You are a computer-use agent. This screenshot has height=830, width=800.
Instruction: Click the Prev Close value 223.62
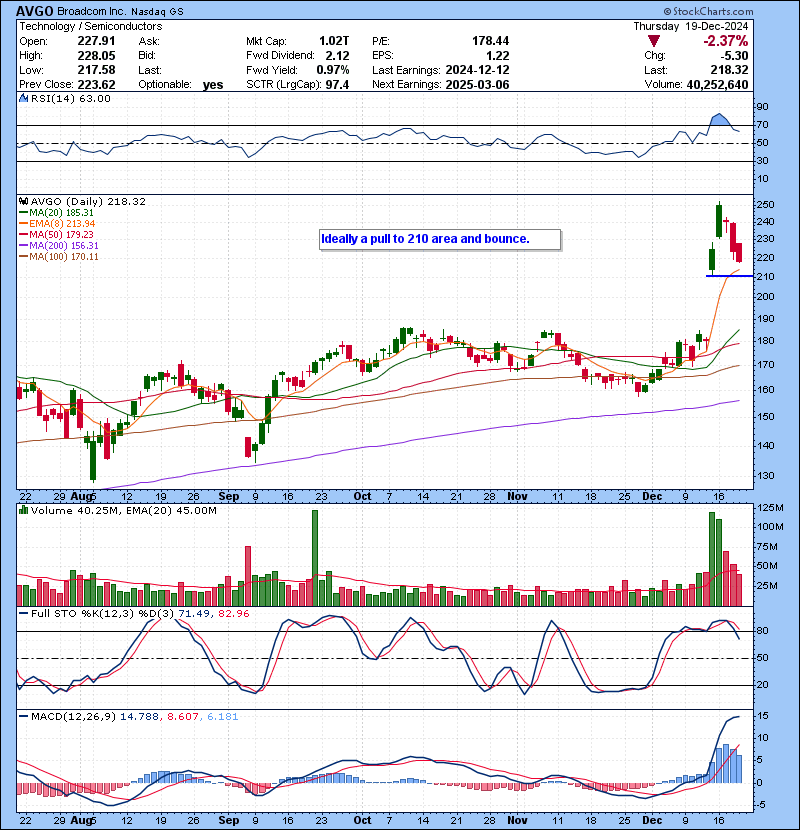coord(96,85)
